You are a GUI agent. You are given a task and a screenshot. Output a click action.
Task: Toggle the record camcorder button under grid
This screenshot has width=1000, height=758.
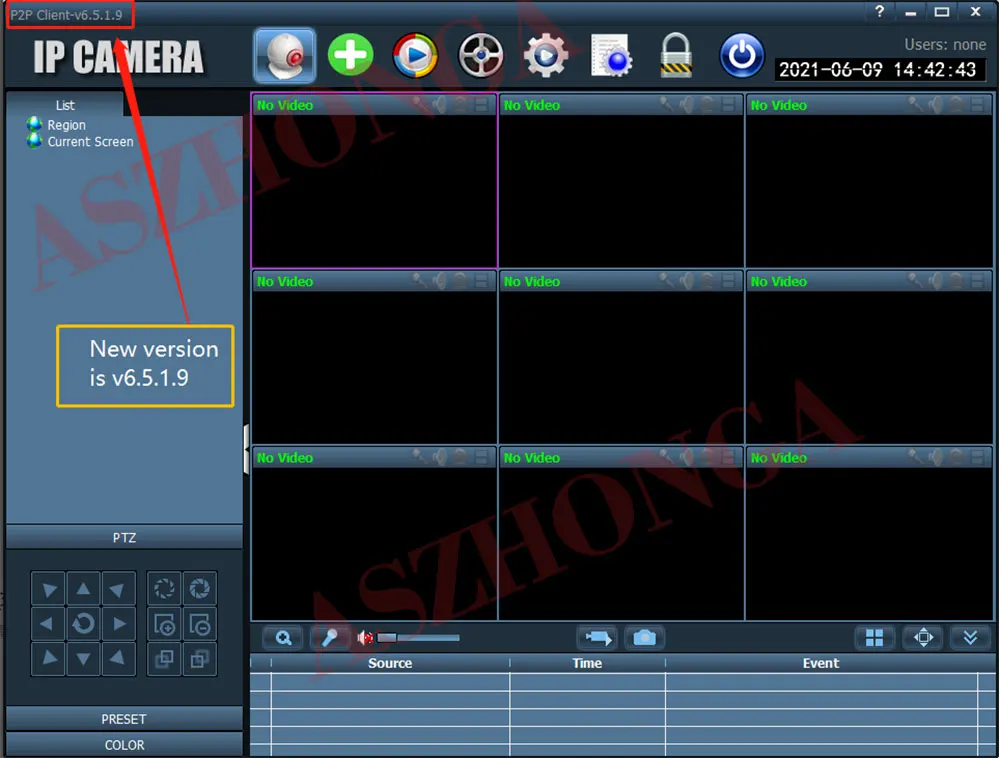pyautogui.click(x=598, y=638)
